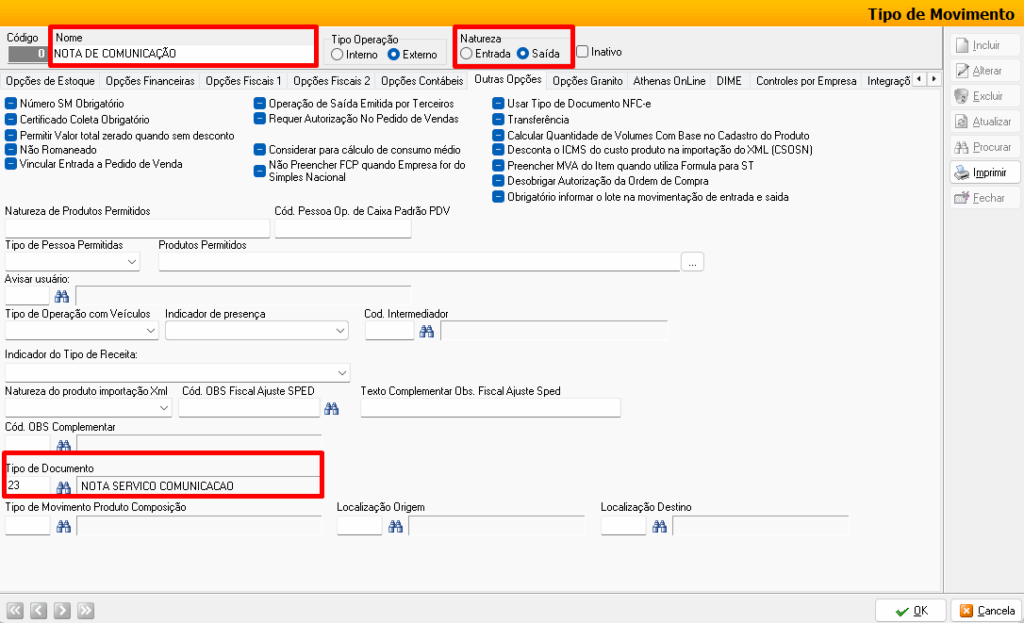Click the Imprimir button

point(984,173)
